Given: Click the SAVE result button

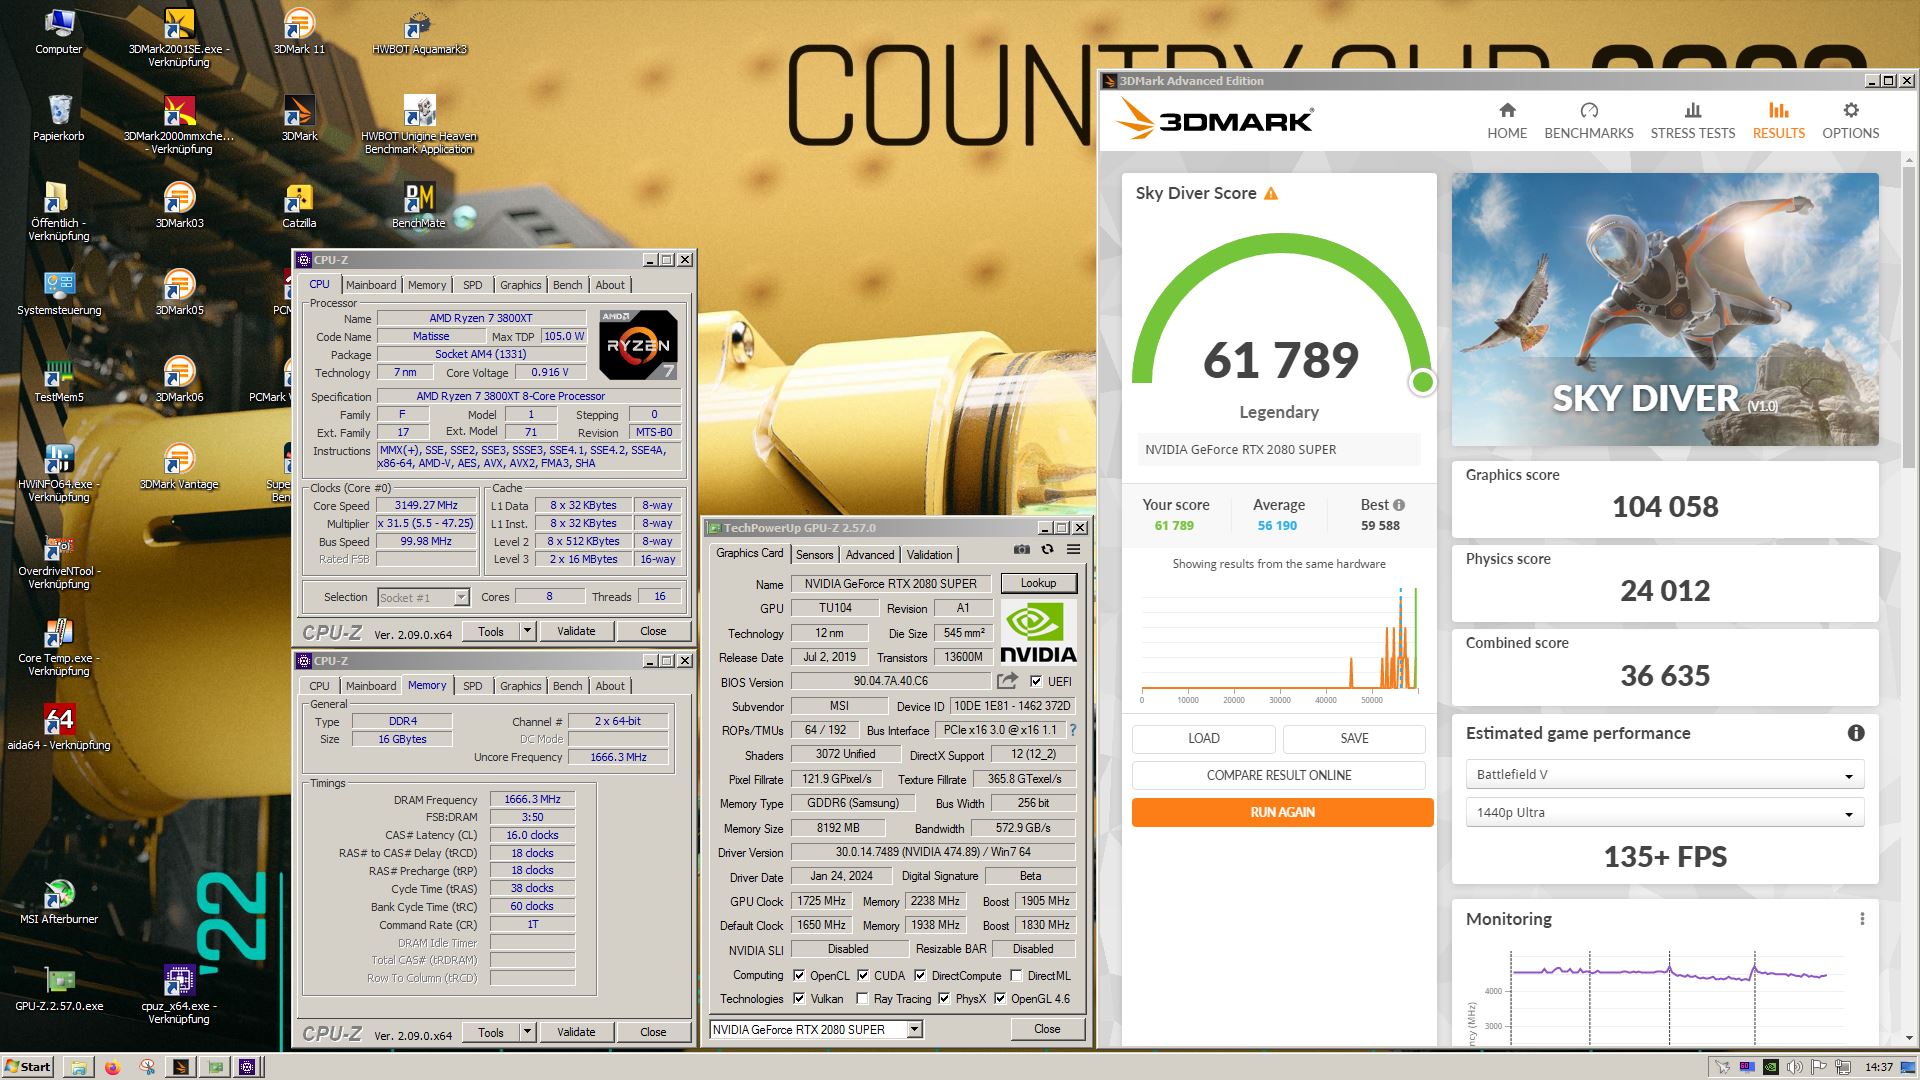Looking at the screenshot, I should pos(1354,738).
